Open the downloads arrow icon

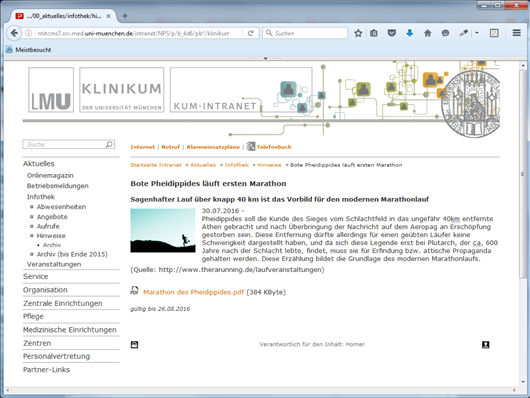click(x=410, y=33)
